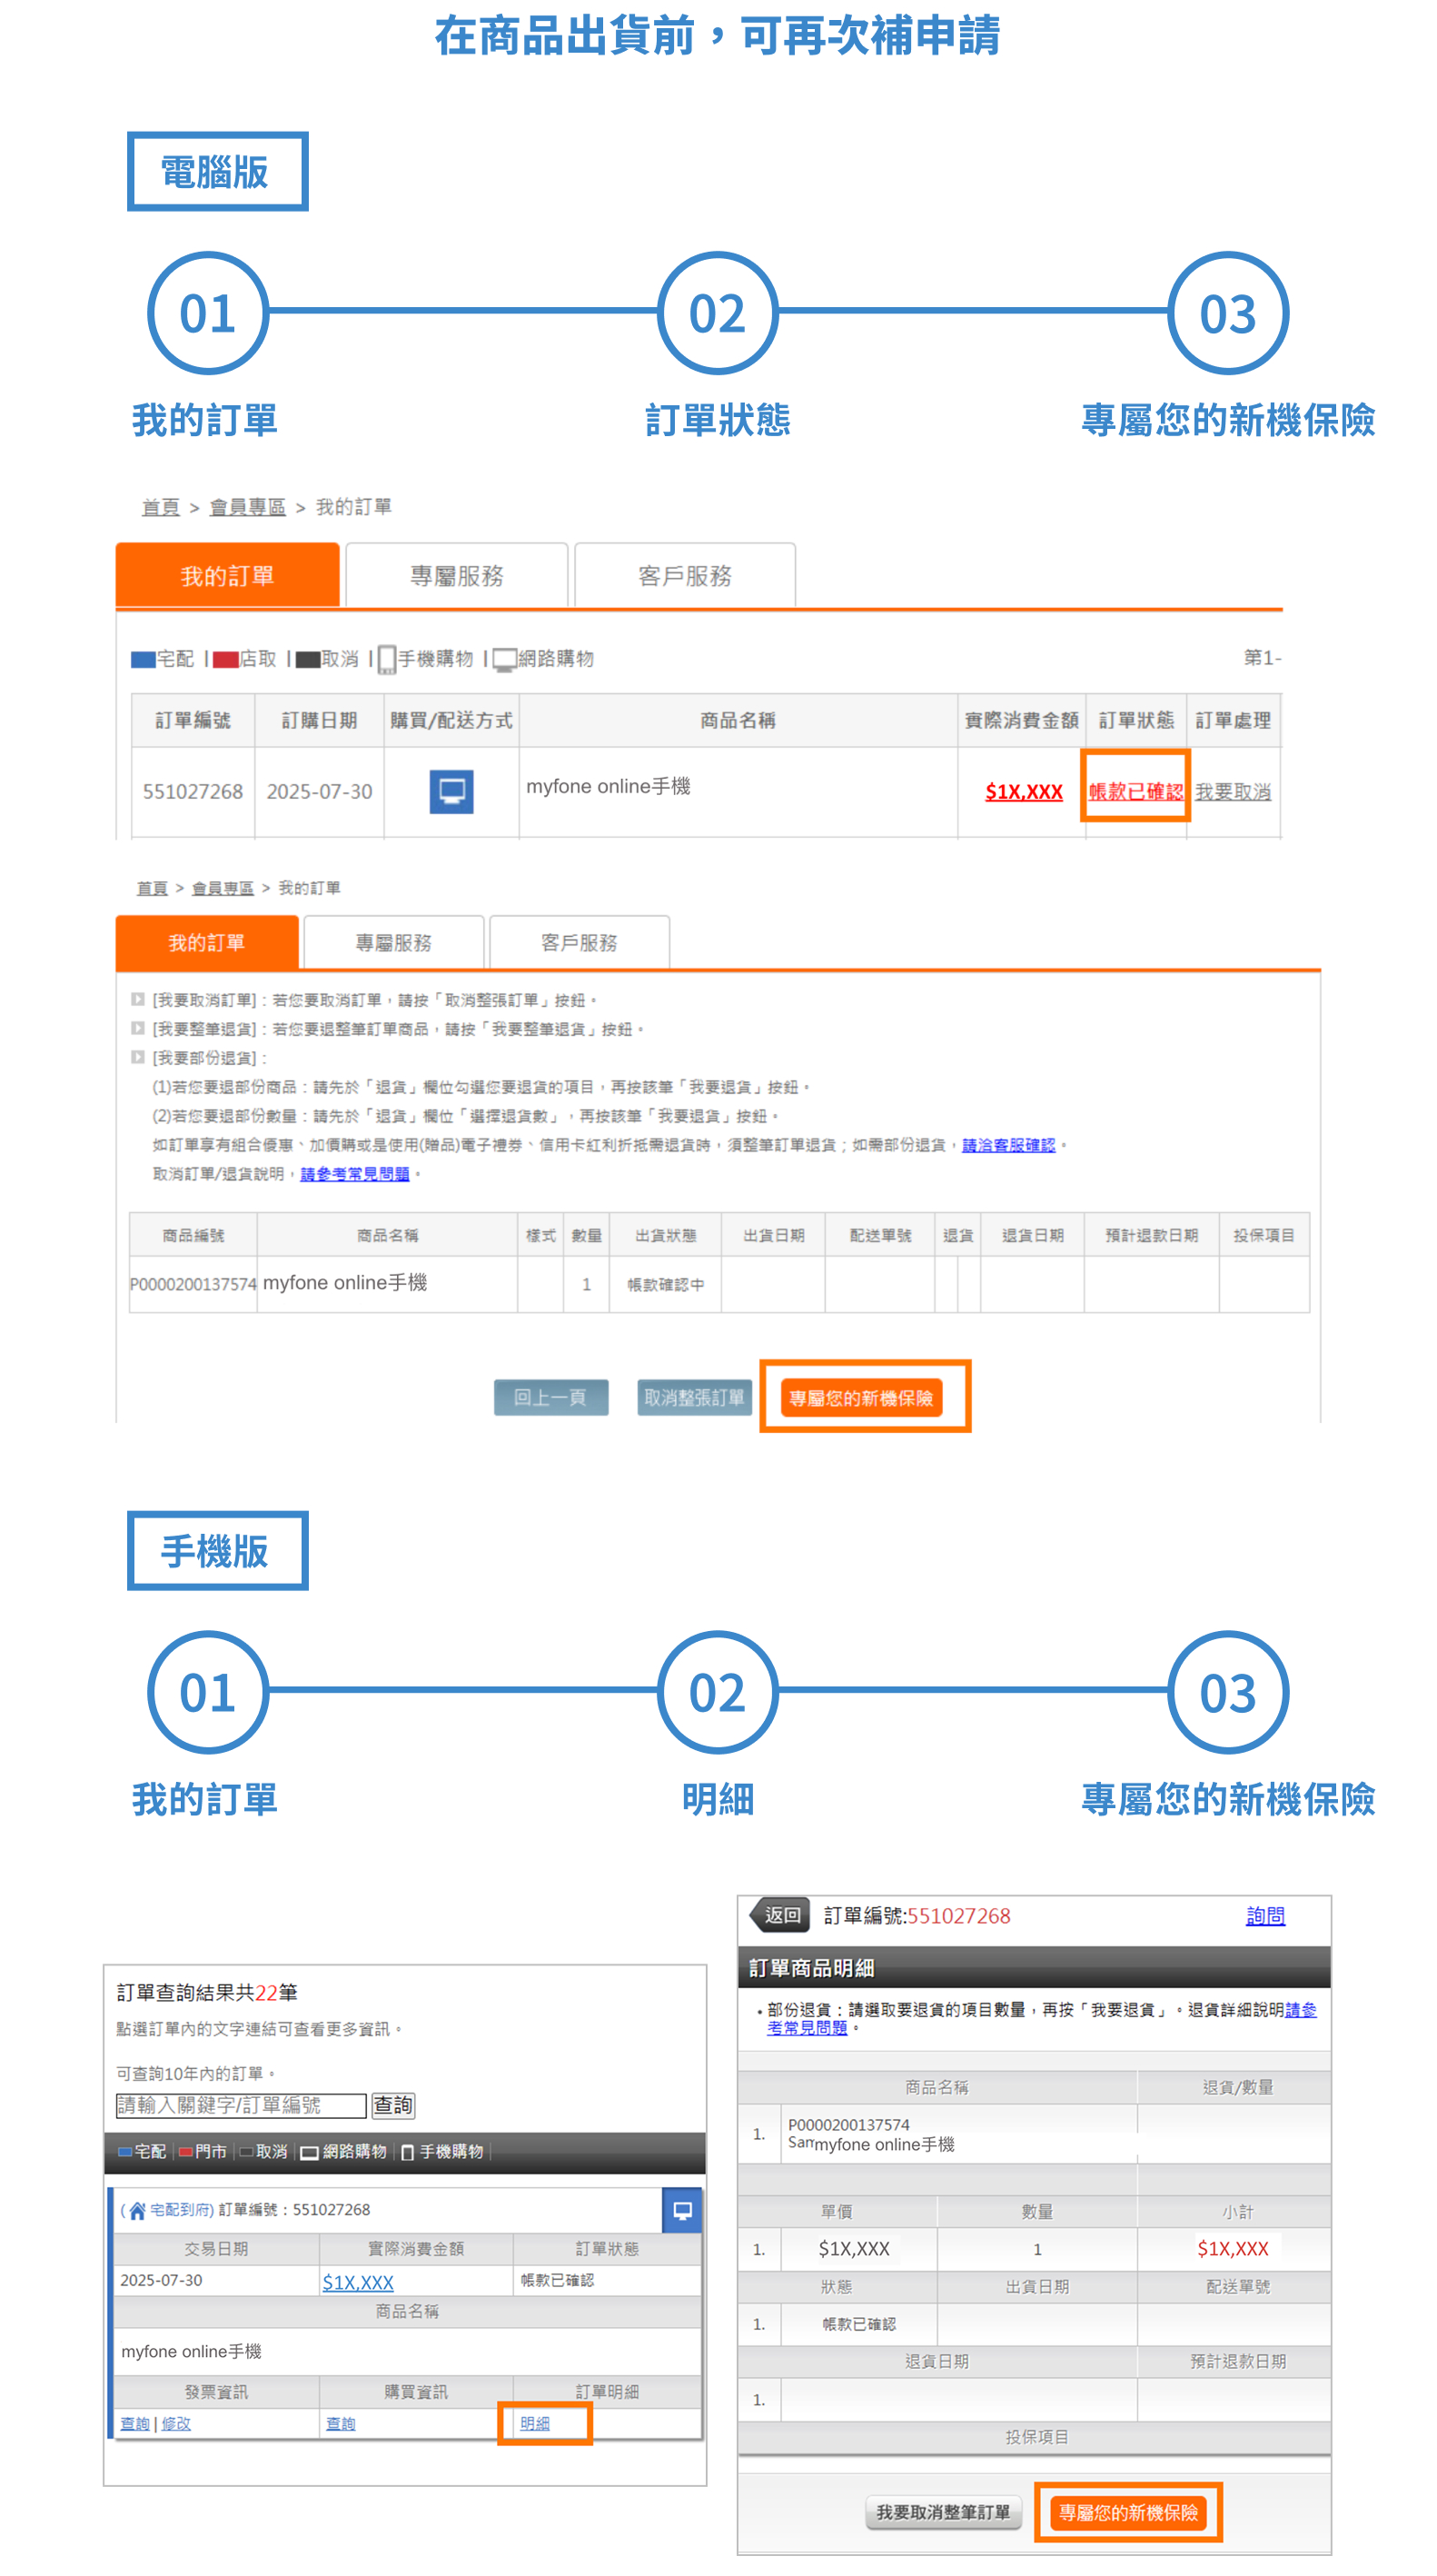Click mobile 專屬您的新機保險 orange button

point(1128,2512)
